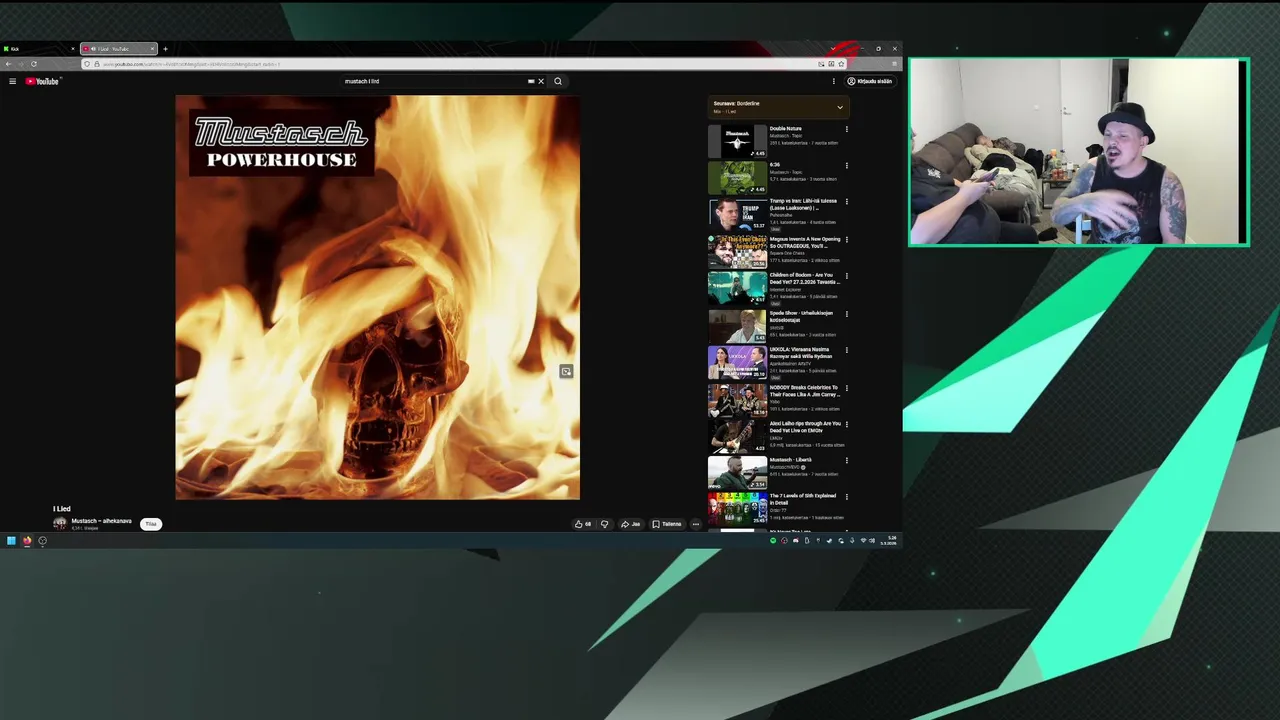The height and width of the screenshot is (720, 1280).
Task: Click the browser back arrow
Action: [x=9, y=64]
